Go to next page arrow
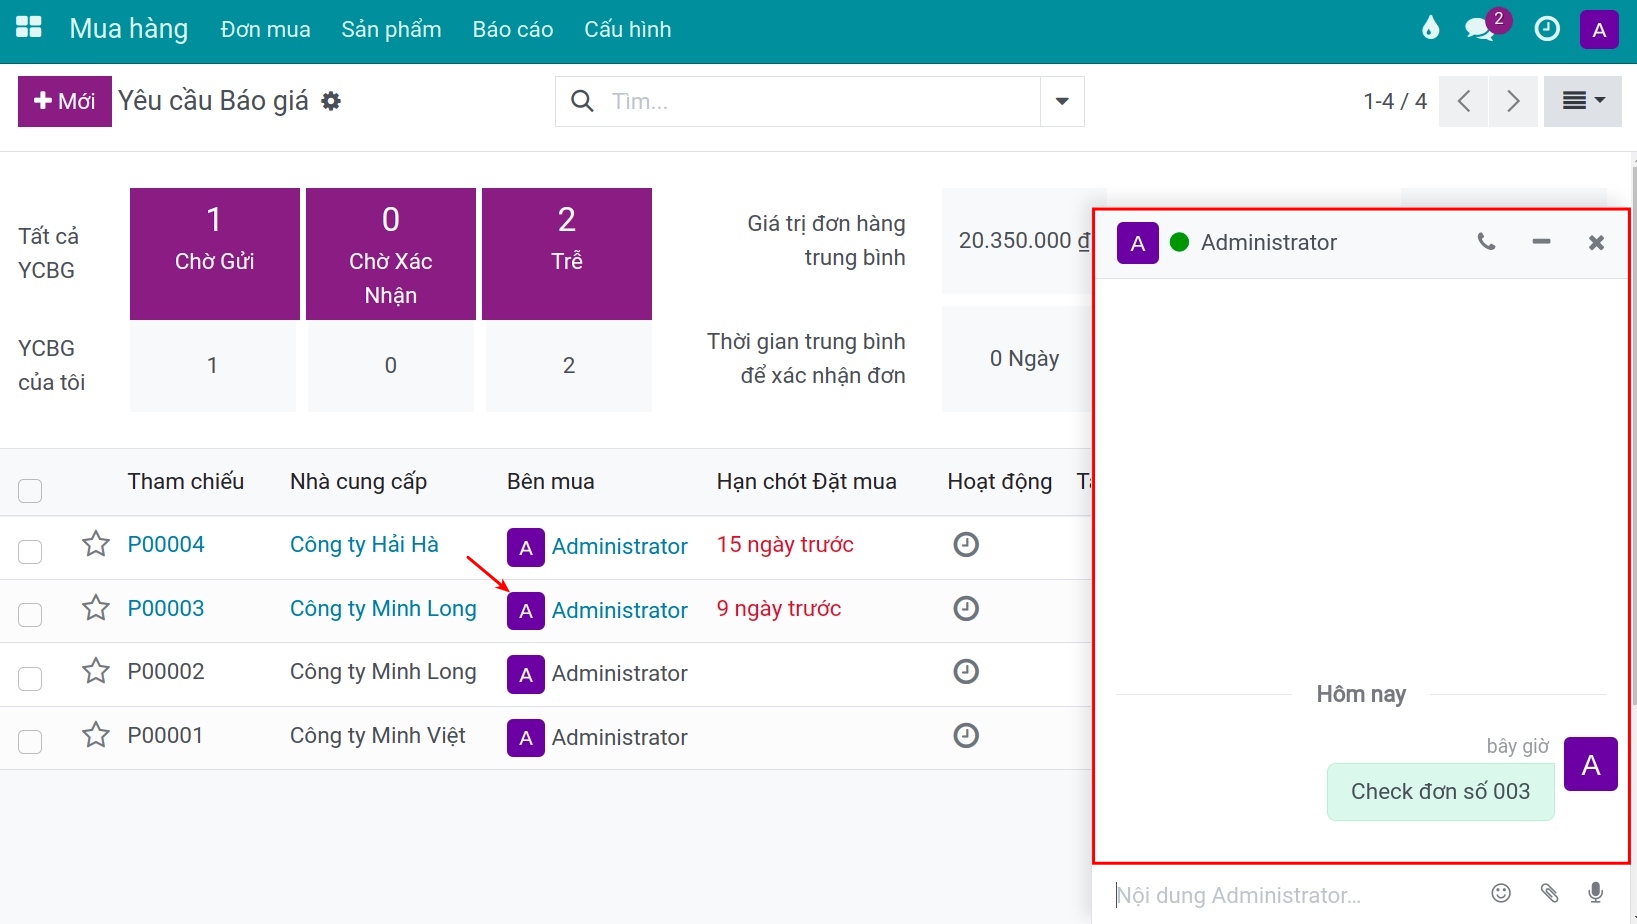Screen dimensions: 1637x924 (1513, 101)
